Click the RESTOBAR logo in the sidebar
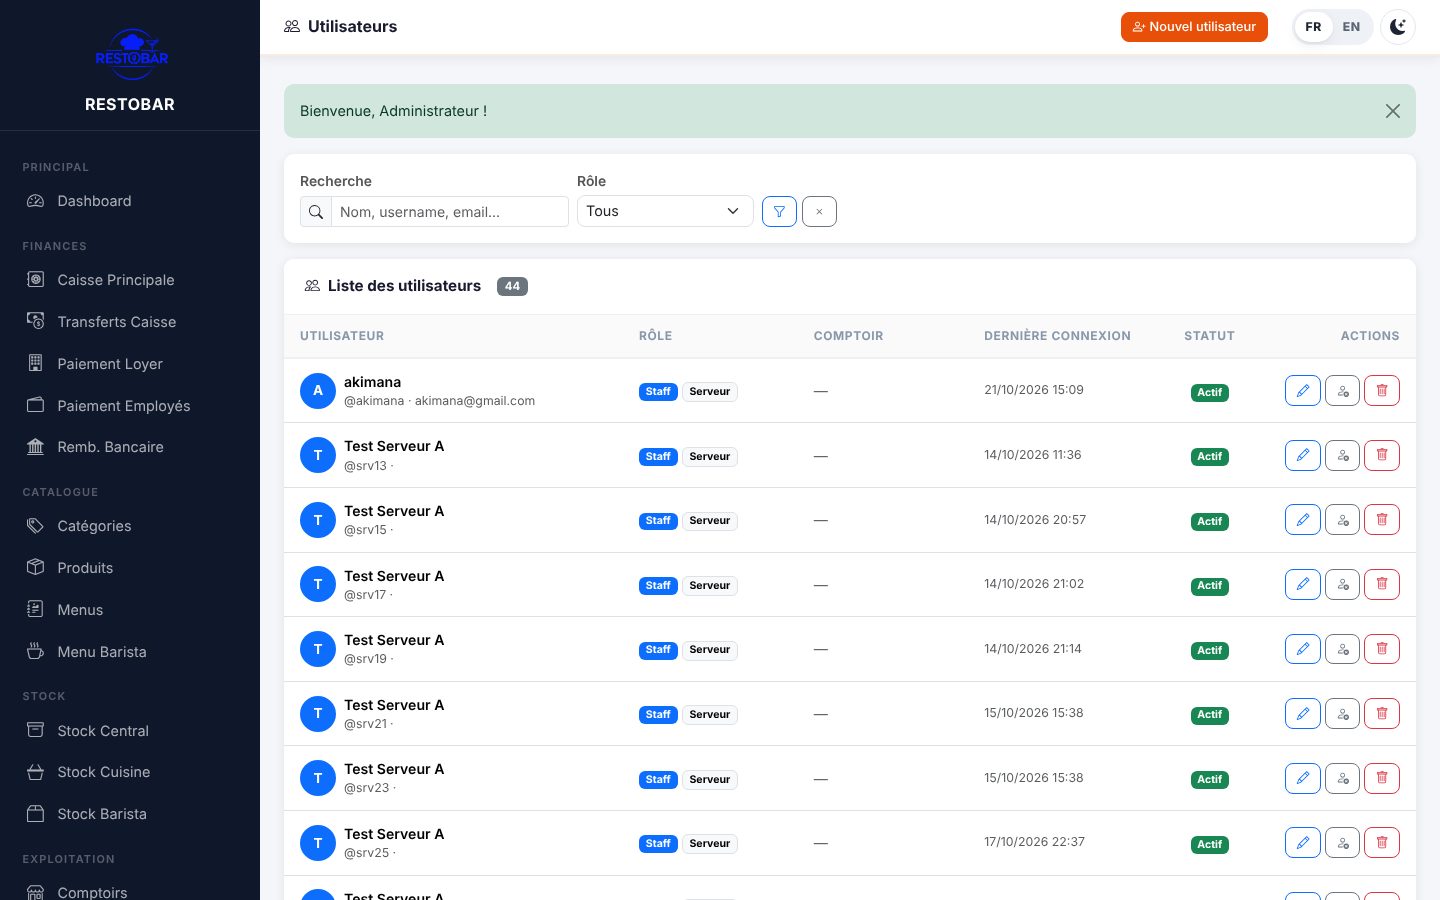Image resolution: width=1440 pixels, height=900 pixels. [x=131, y=54]
